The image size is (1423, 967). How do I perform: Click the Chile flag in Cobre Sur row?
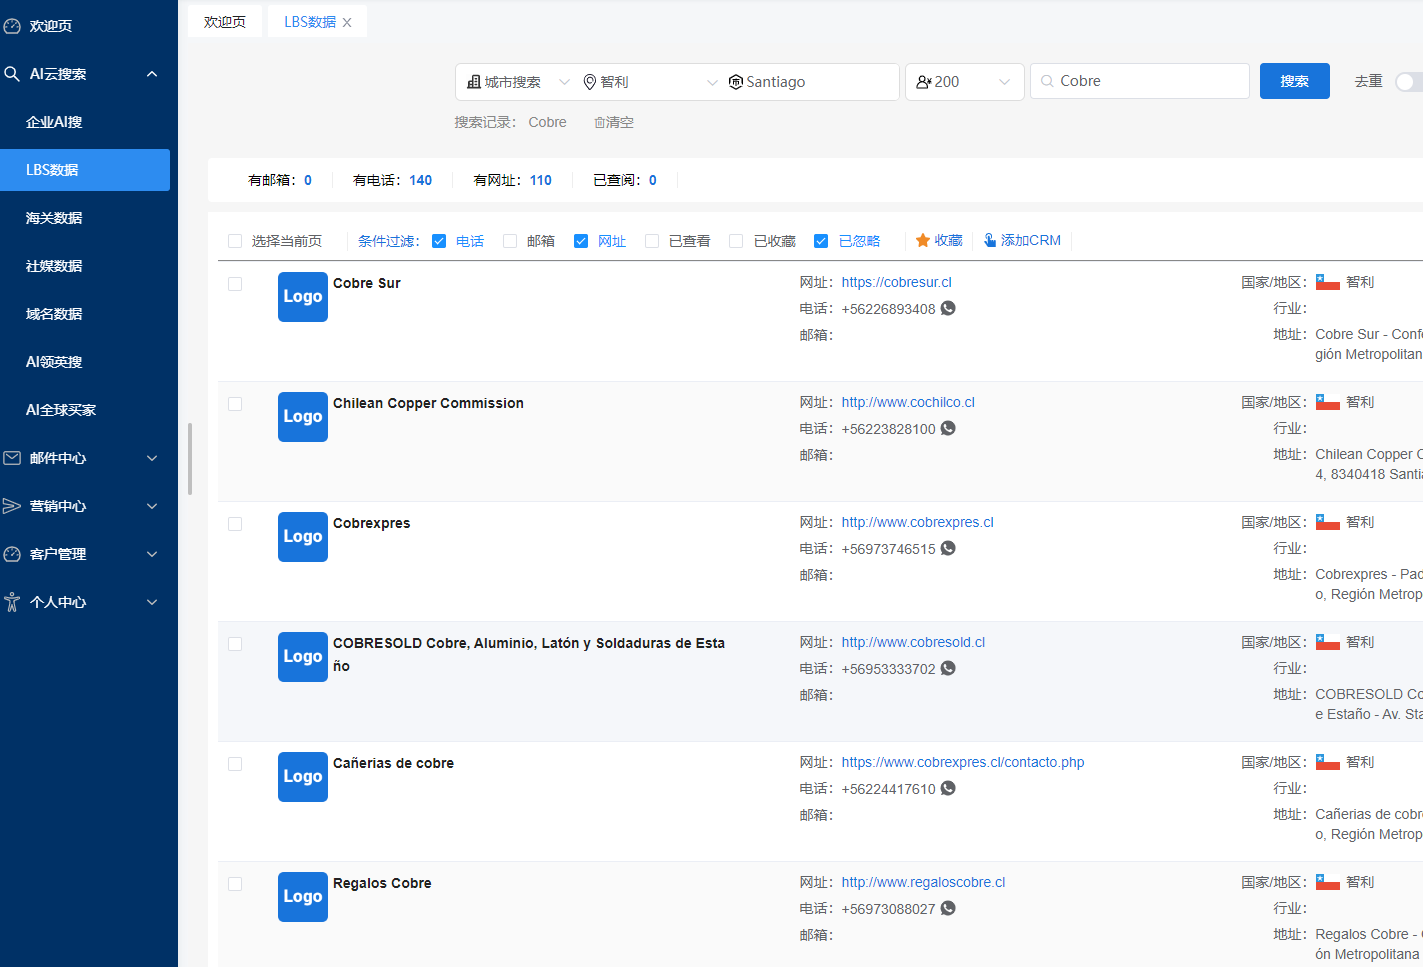pyautogui.click(x=1328, y=282)
